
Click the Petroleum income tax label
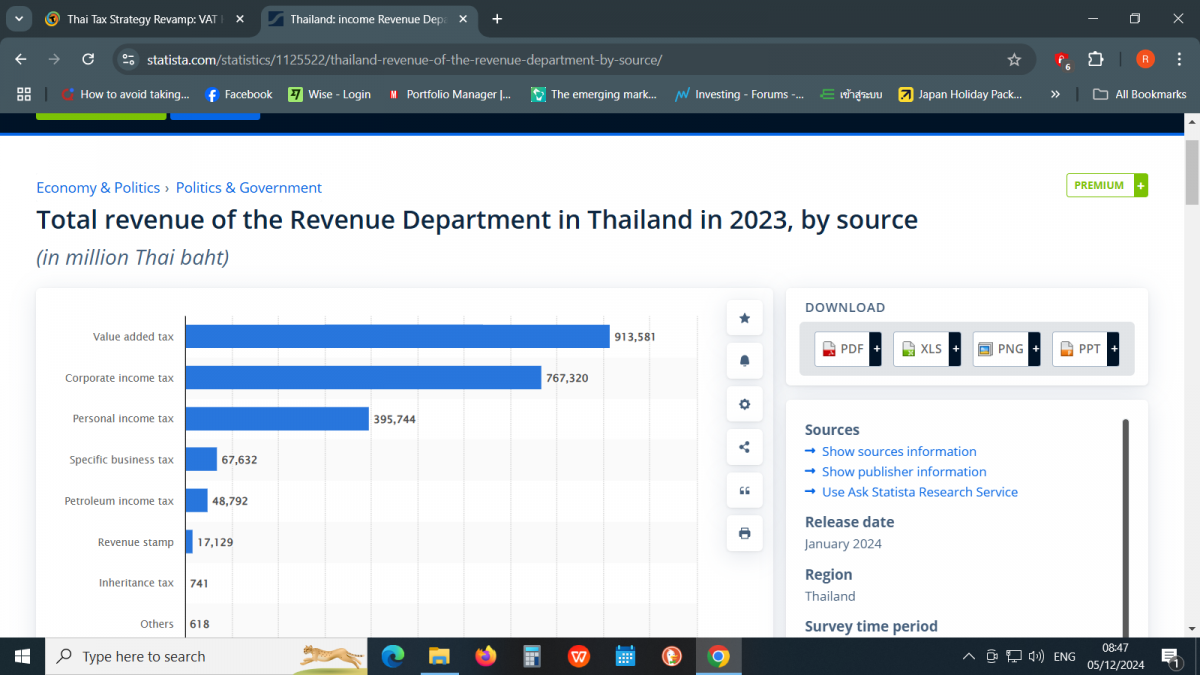pyautogui.click(x=119, y=501)
